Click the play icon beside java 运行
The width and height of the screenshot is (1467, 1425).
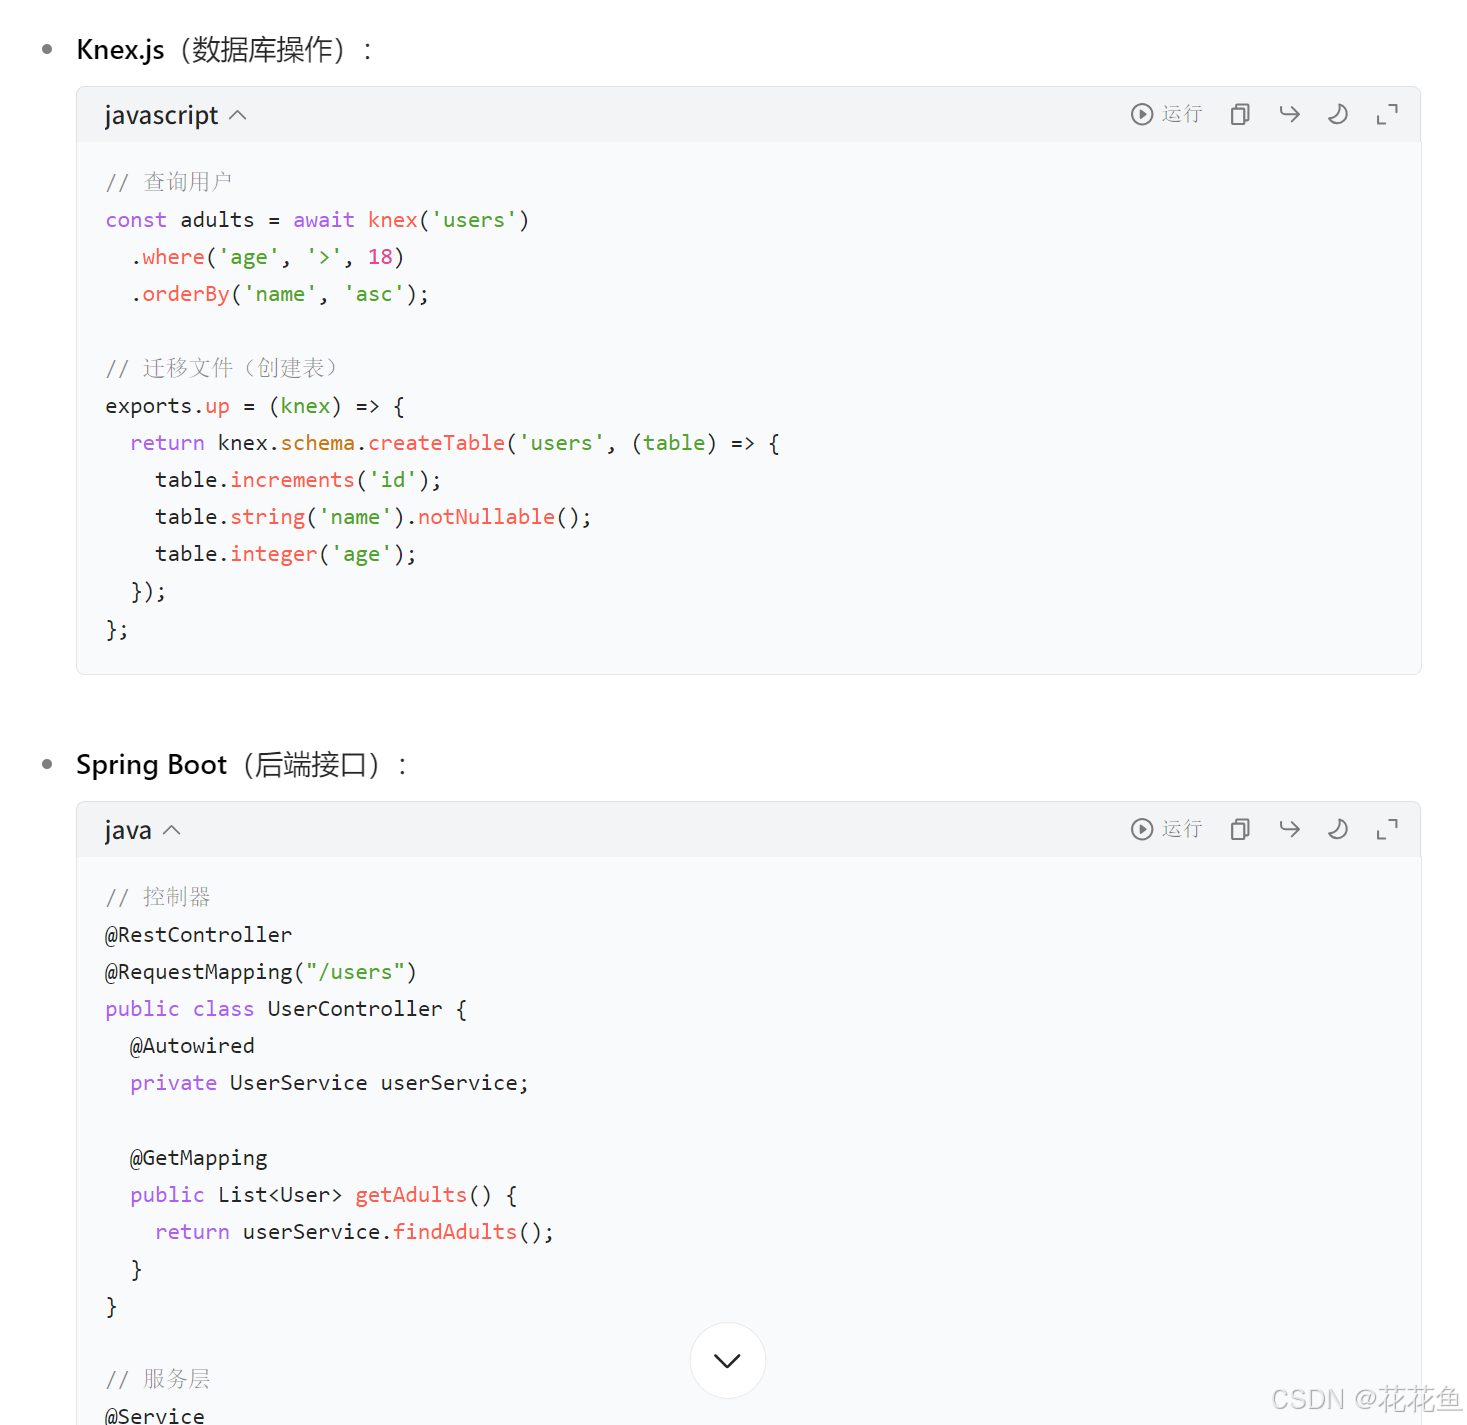1142,829
